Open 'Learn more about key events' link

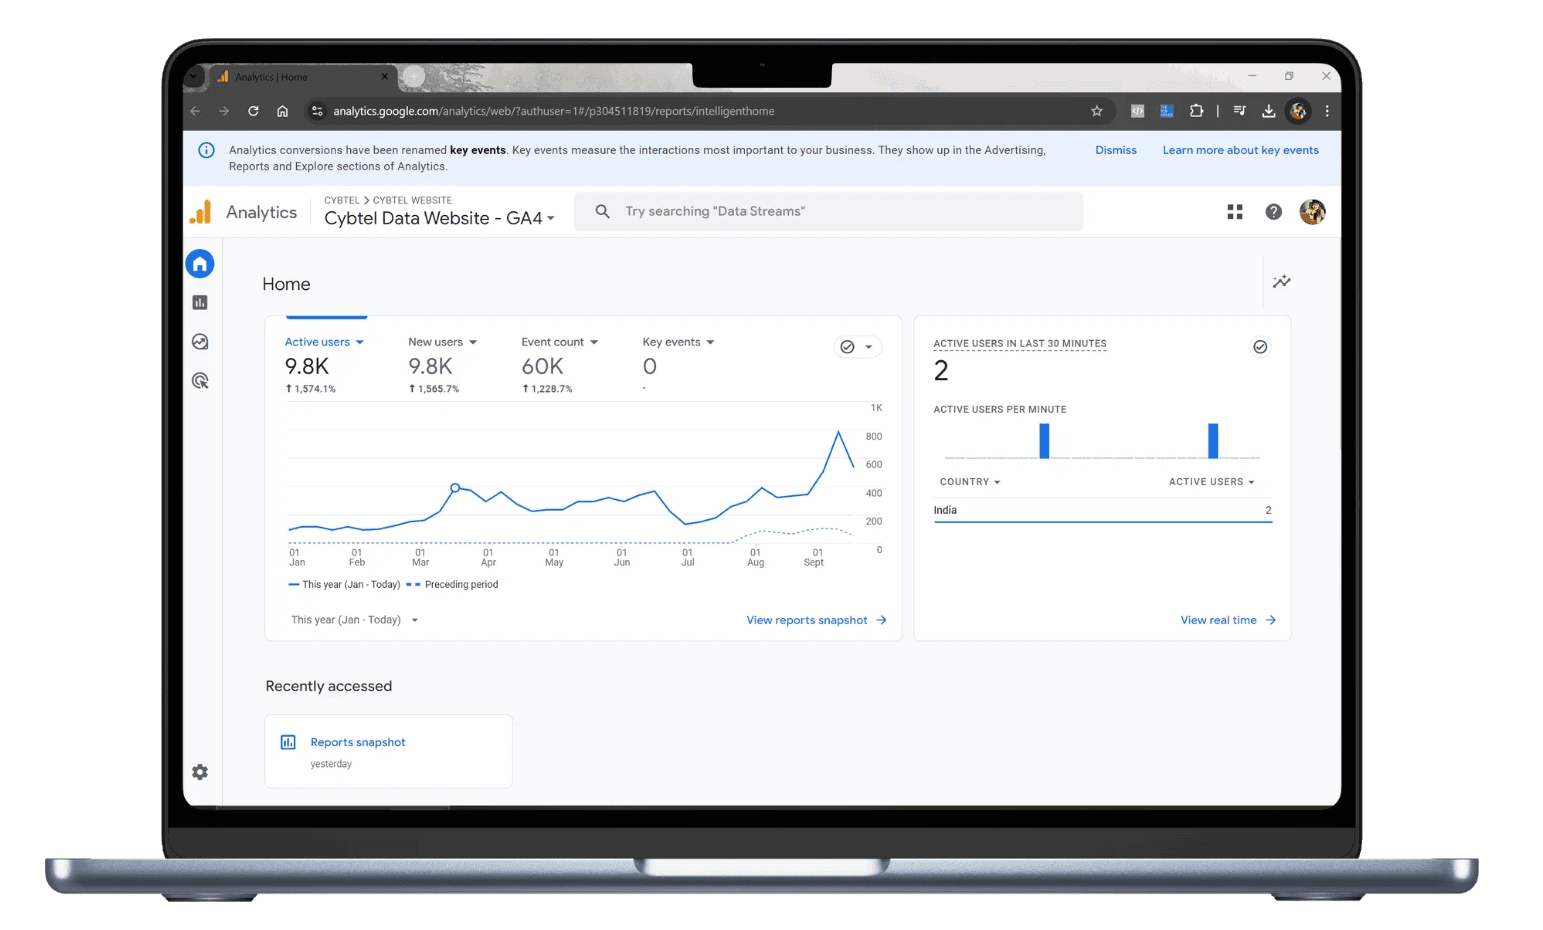click(x=1240, y=150)
